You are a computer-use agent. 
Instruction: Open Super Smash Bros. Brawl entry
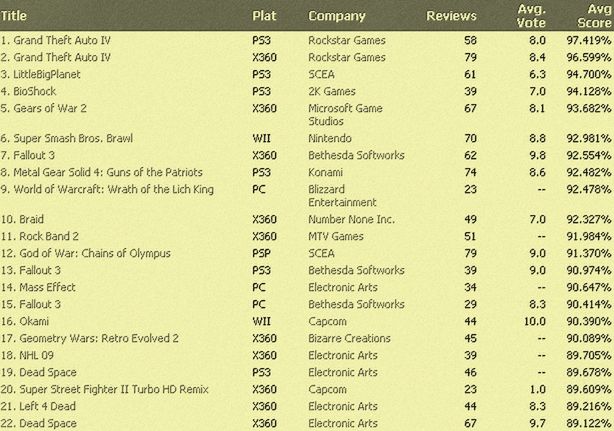tap(73, 138)
